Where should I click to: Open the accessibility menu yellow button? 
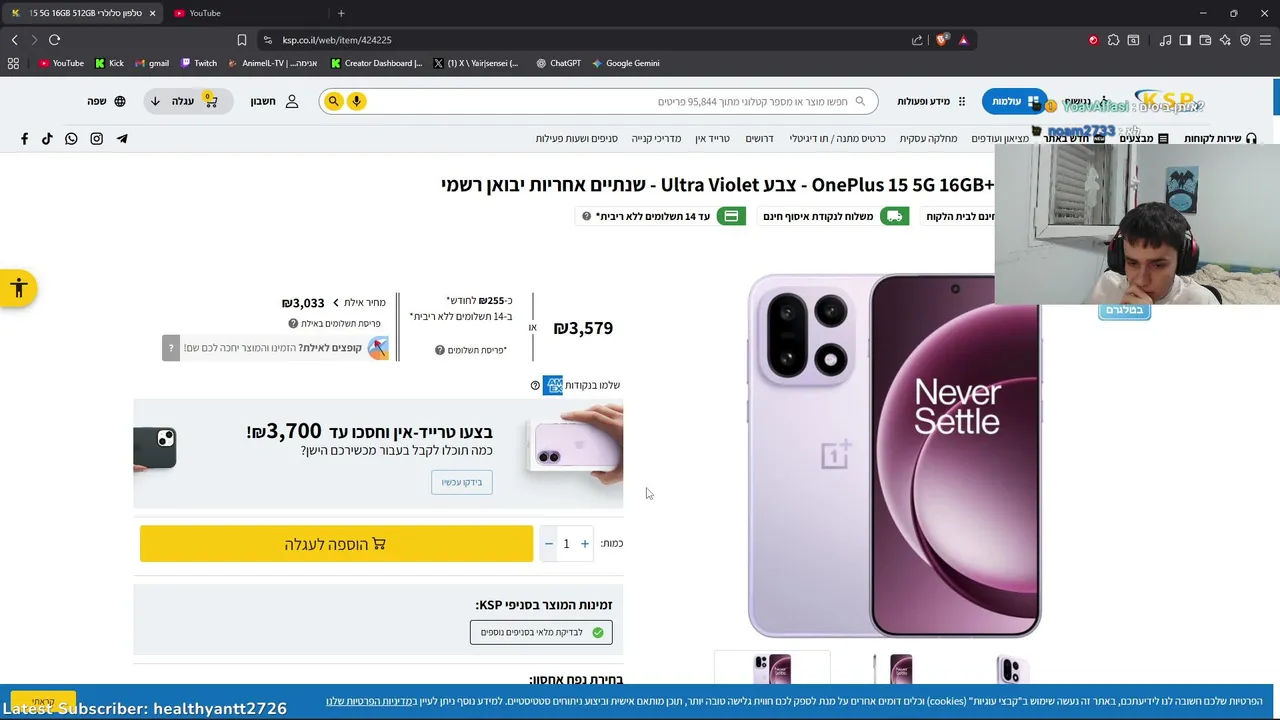(18, 289)
